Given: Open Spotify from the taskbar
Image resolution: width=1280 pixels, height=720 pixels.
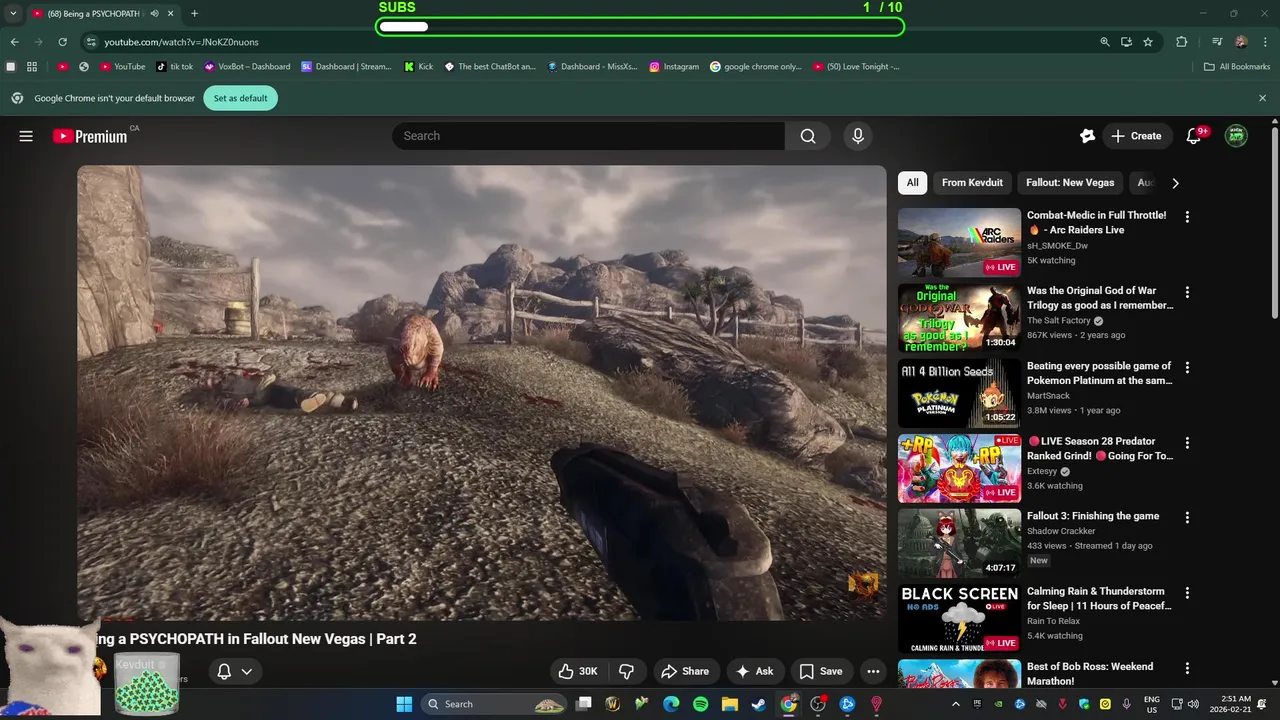Looking at the screenshot, I should click(701, 704).
